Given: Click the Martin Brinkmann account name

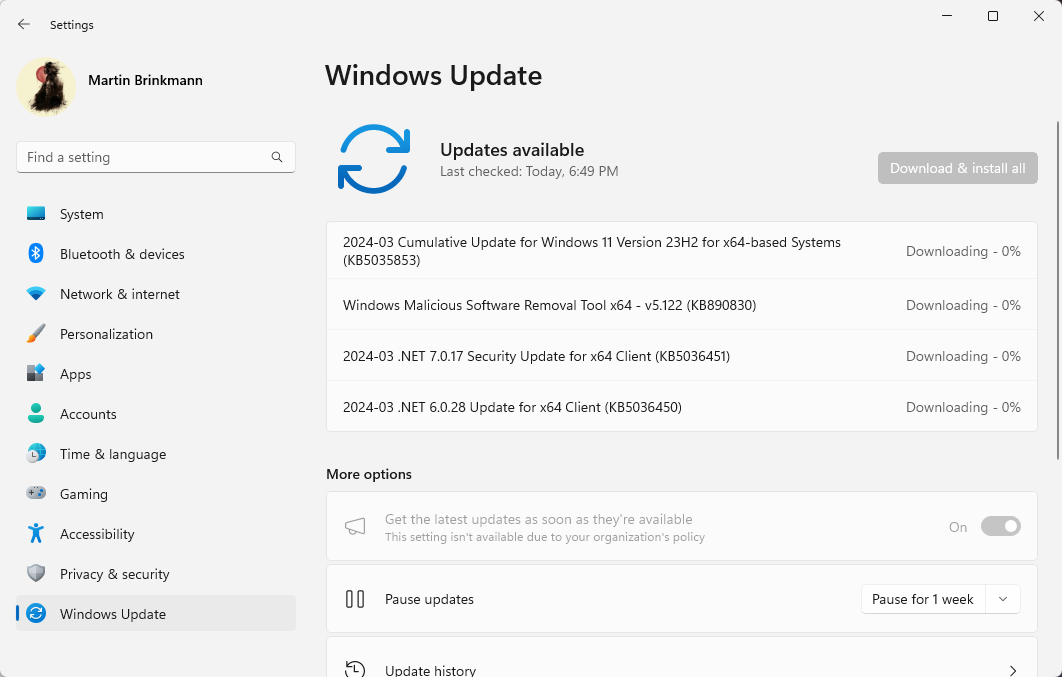Looking at the screenshot, I should [145, 80].
